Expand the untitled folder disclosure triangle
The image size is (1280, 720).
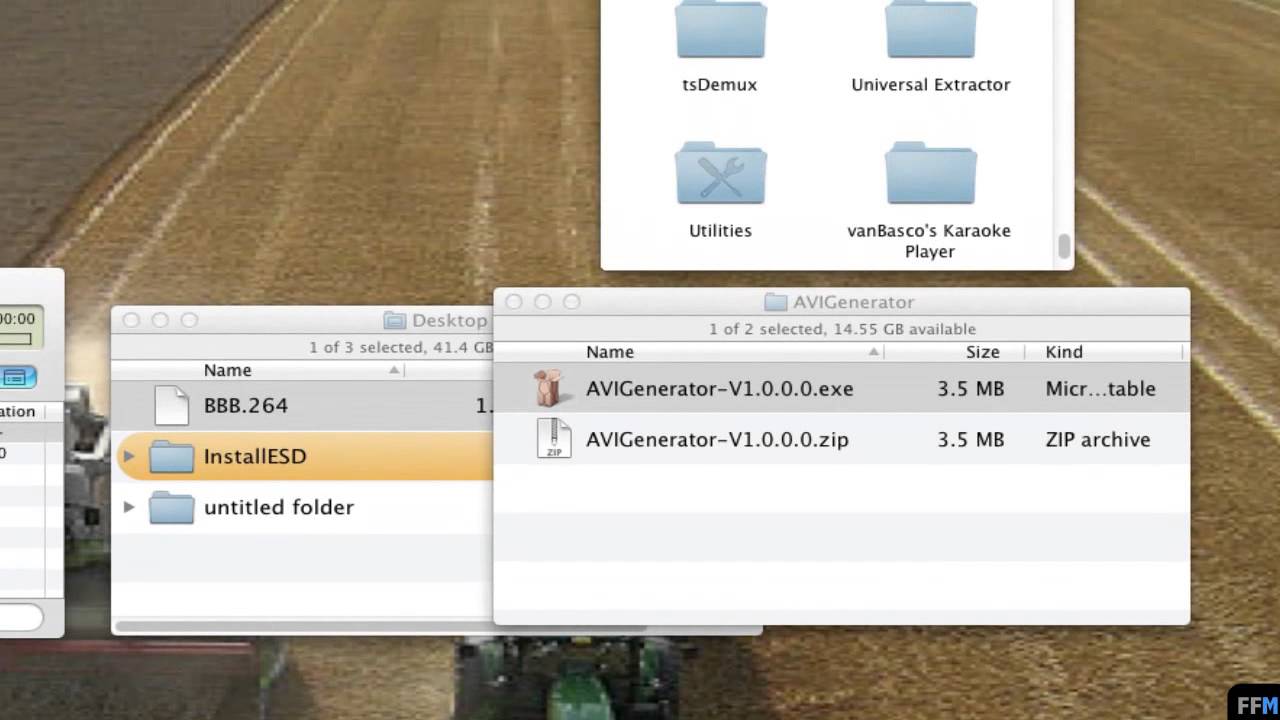pos(128,507)
